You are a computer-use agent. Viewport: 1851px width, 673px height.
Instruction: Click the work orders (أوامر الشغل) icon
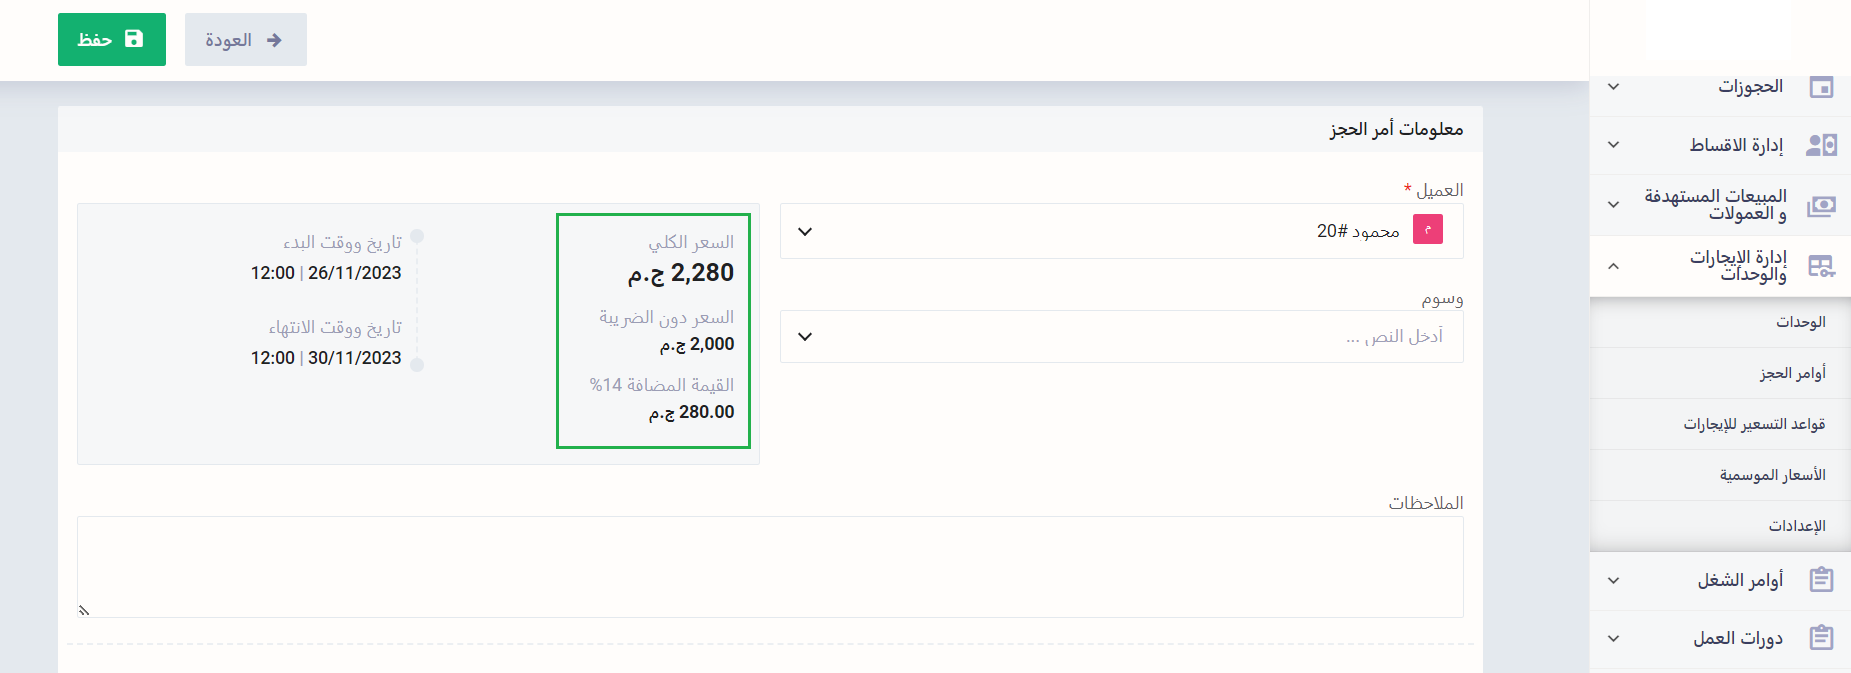coord(1821,580)
